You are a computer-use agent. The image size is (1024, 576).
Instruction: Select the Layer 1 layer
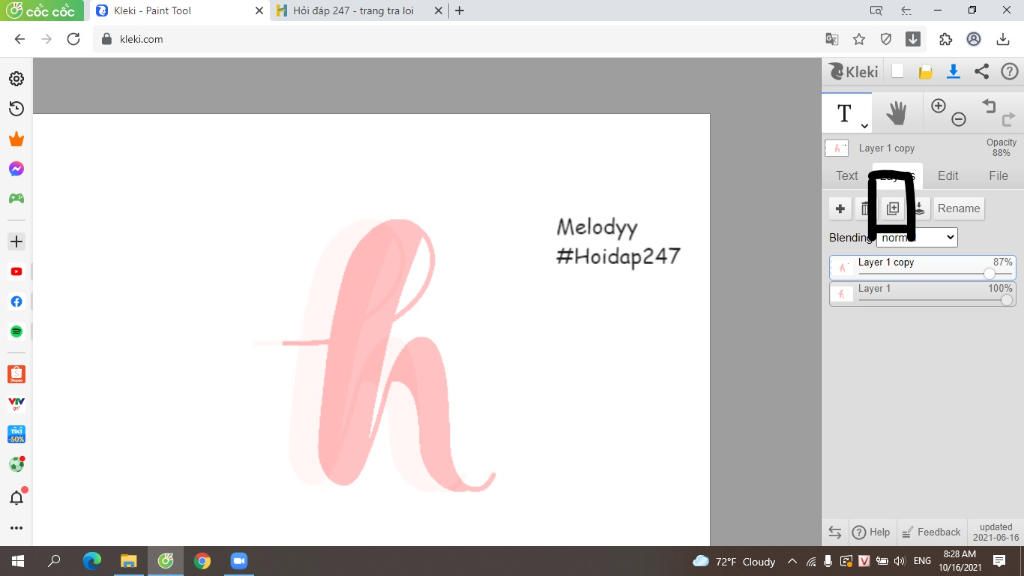click(922, 294)
